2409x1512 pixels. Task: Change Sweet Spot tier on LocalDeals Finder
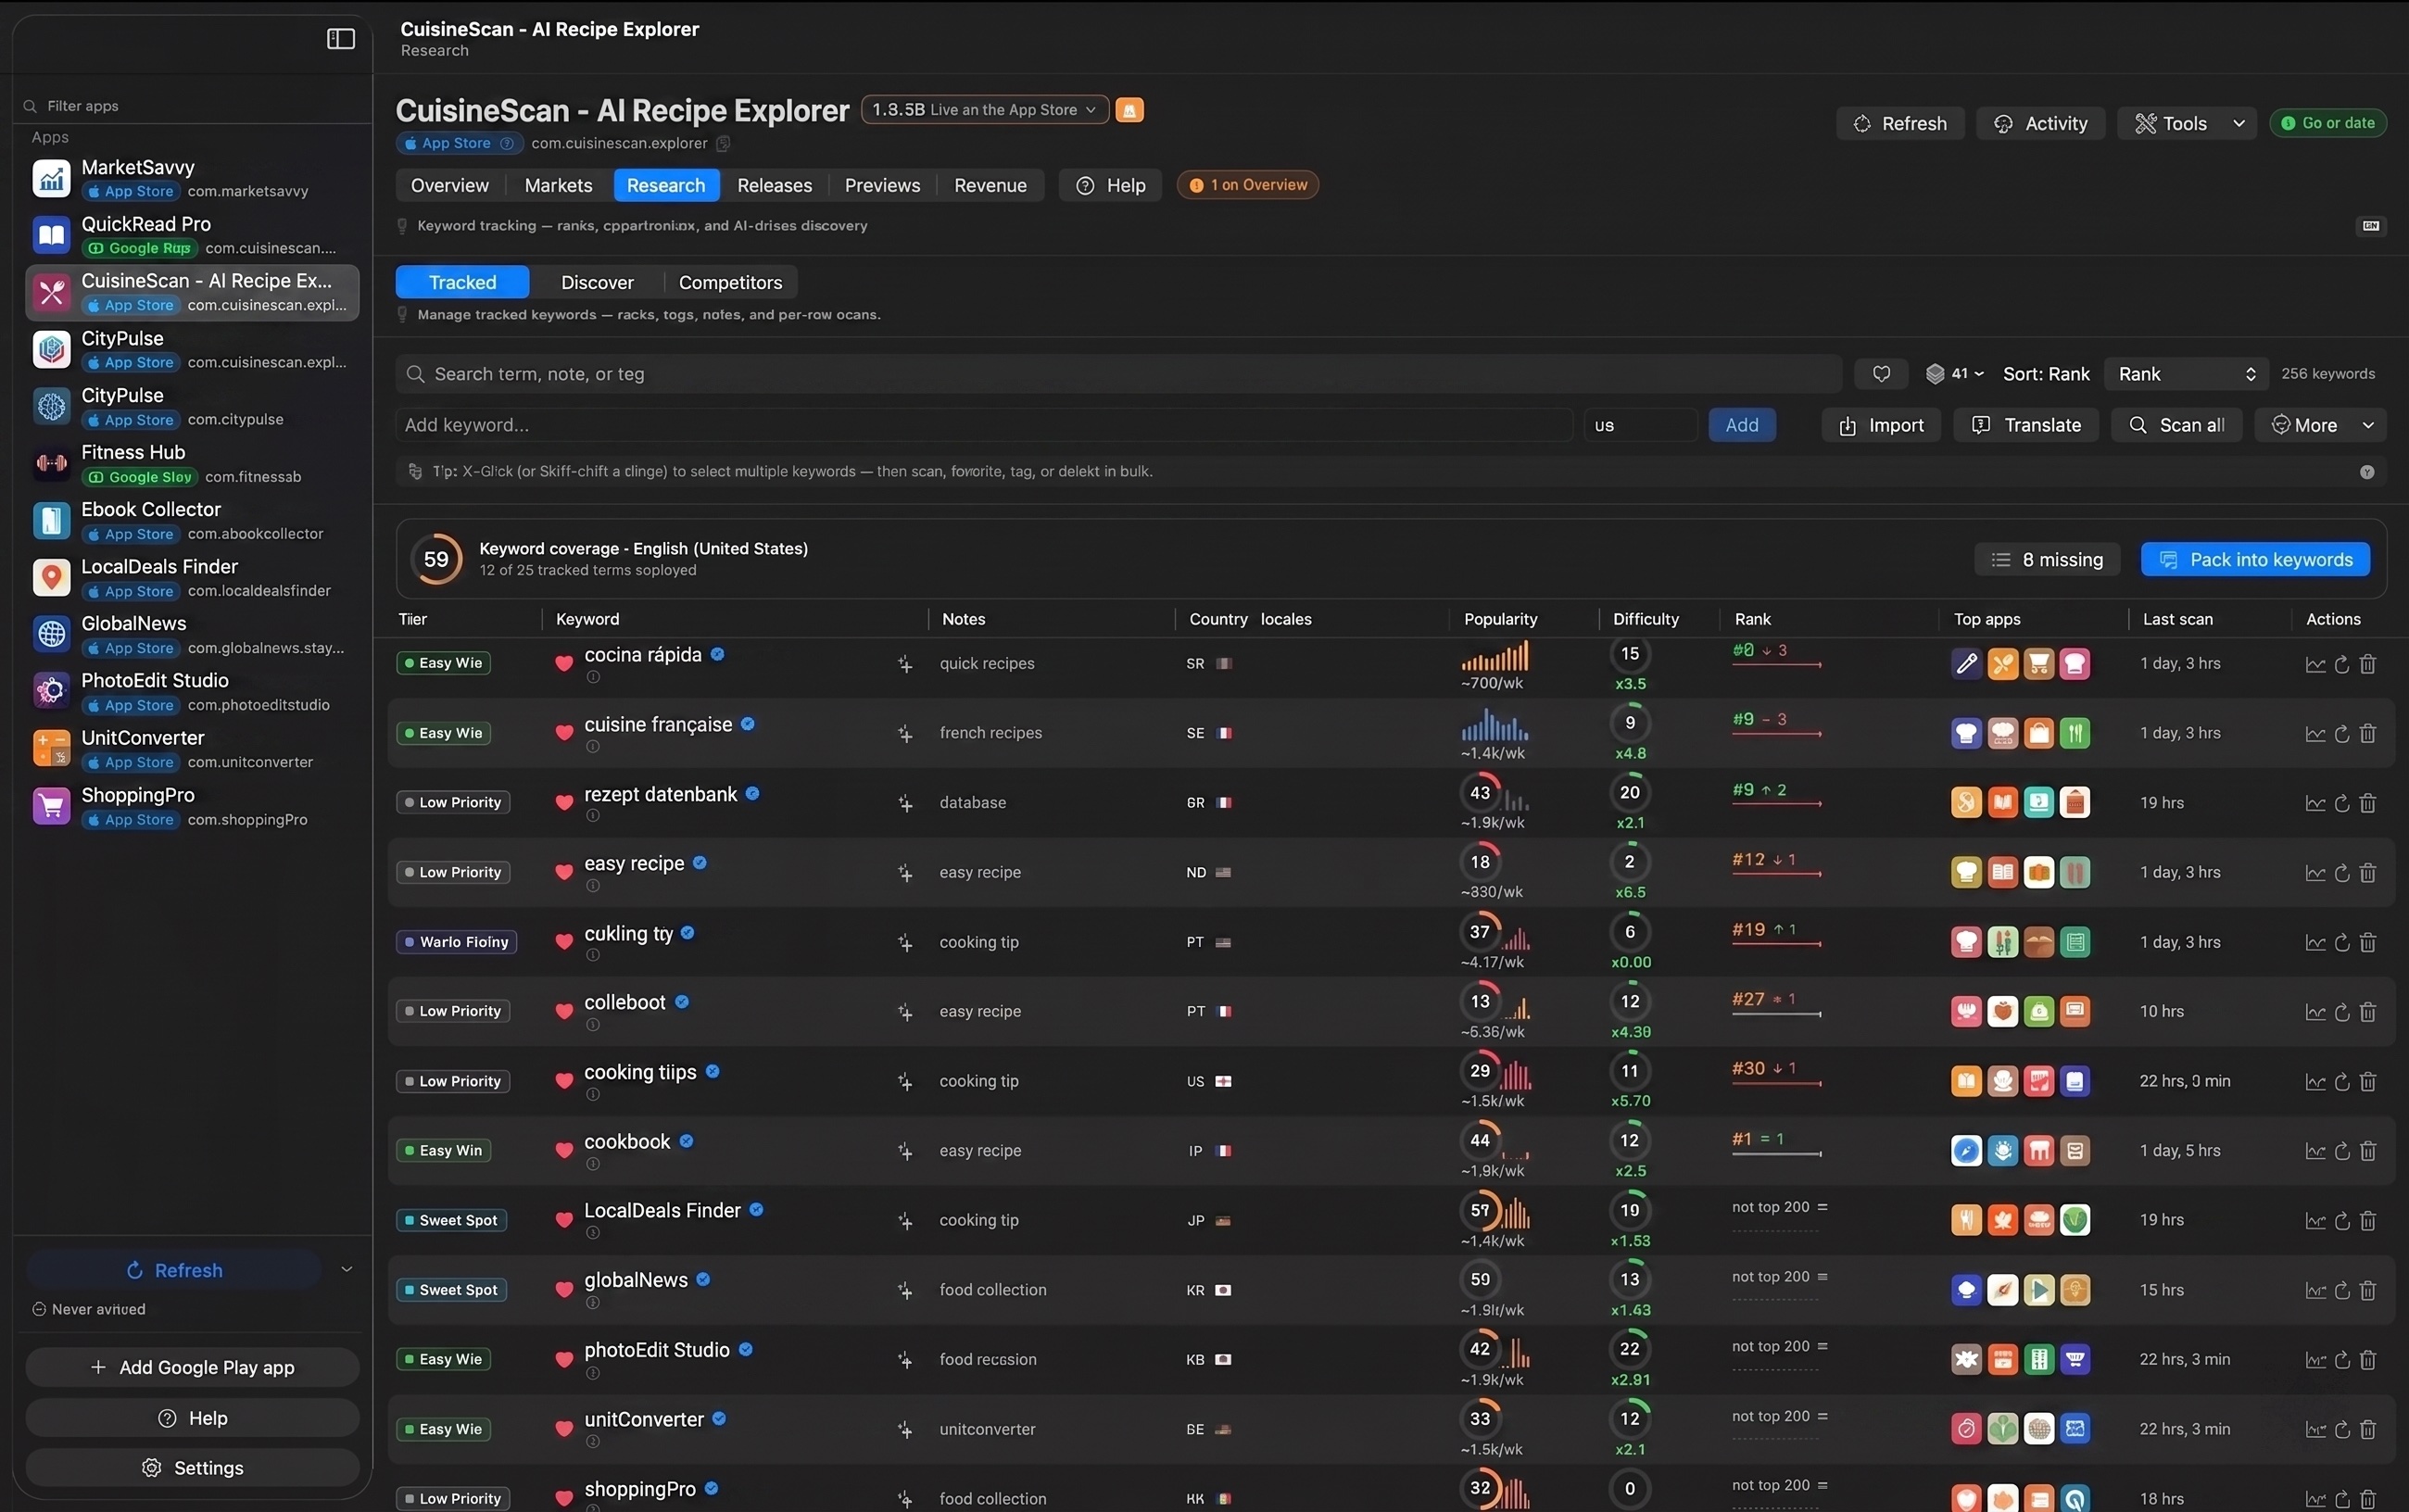[x=451, y=1220]
